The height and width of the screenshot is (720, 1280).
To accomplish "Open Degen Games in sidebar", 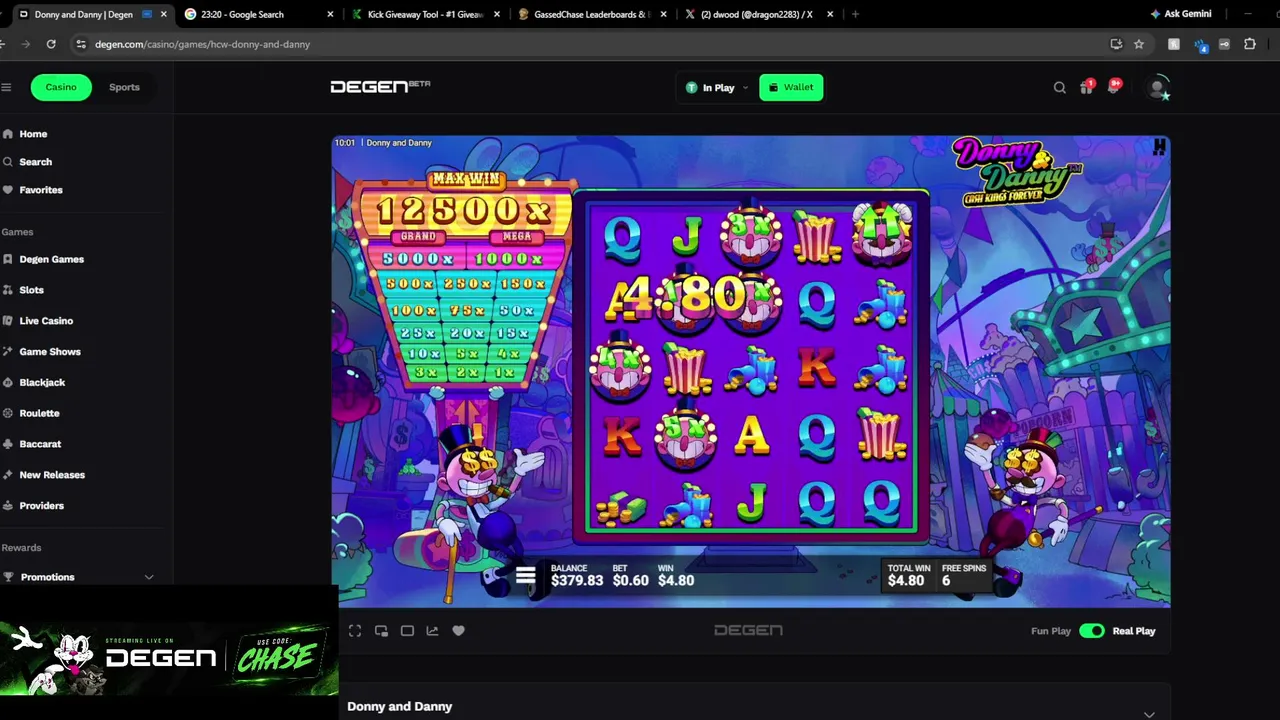I will pyautogui.click(x=51, y=259).
